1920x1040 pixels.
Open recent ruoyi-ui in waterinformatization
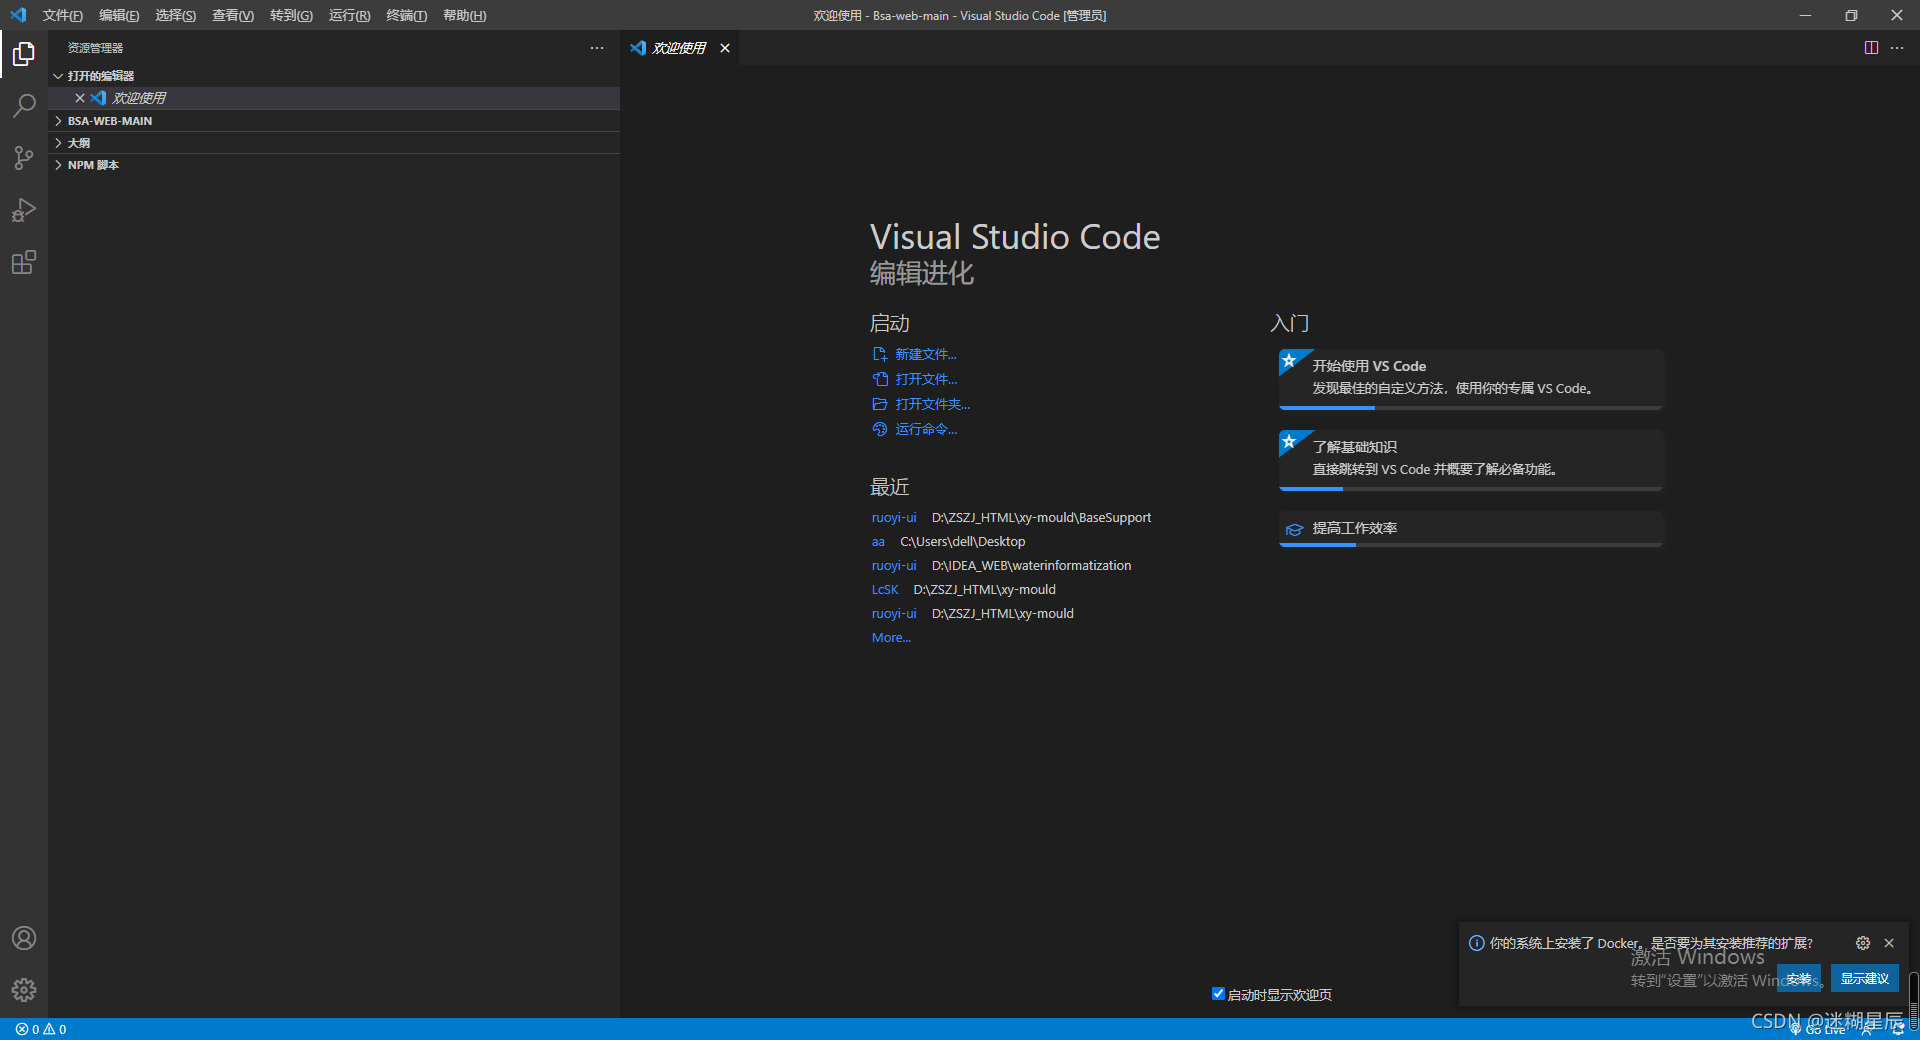coord(894,566)
